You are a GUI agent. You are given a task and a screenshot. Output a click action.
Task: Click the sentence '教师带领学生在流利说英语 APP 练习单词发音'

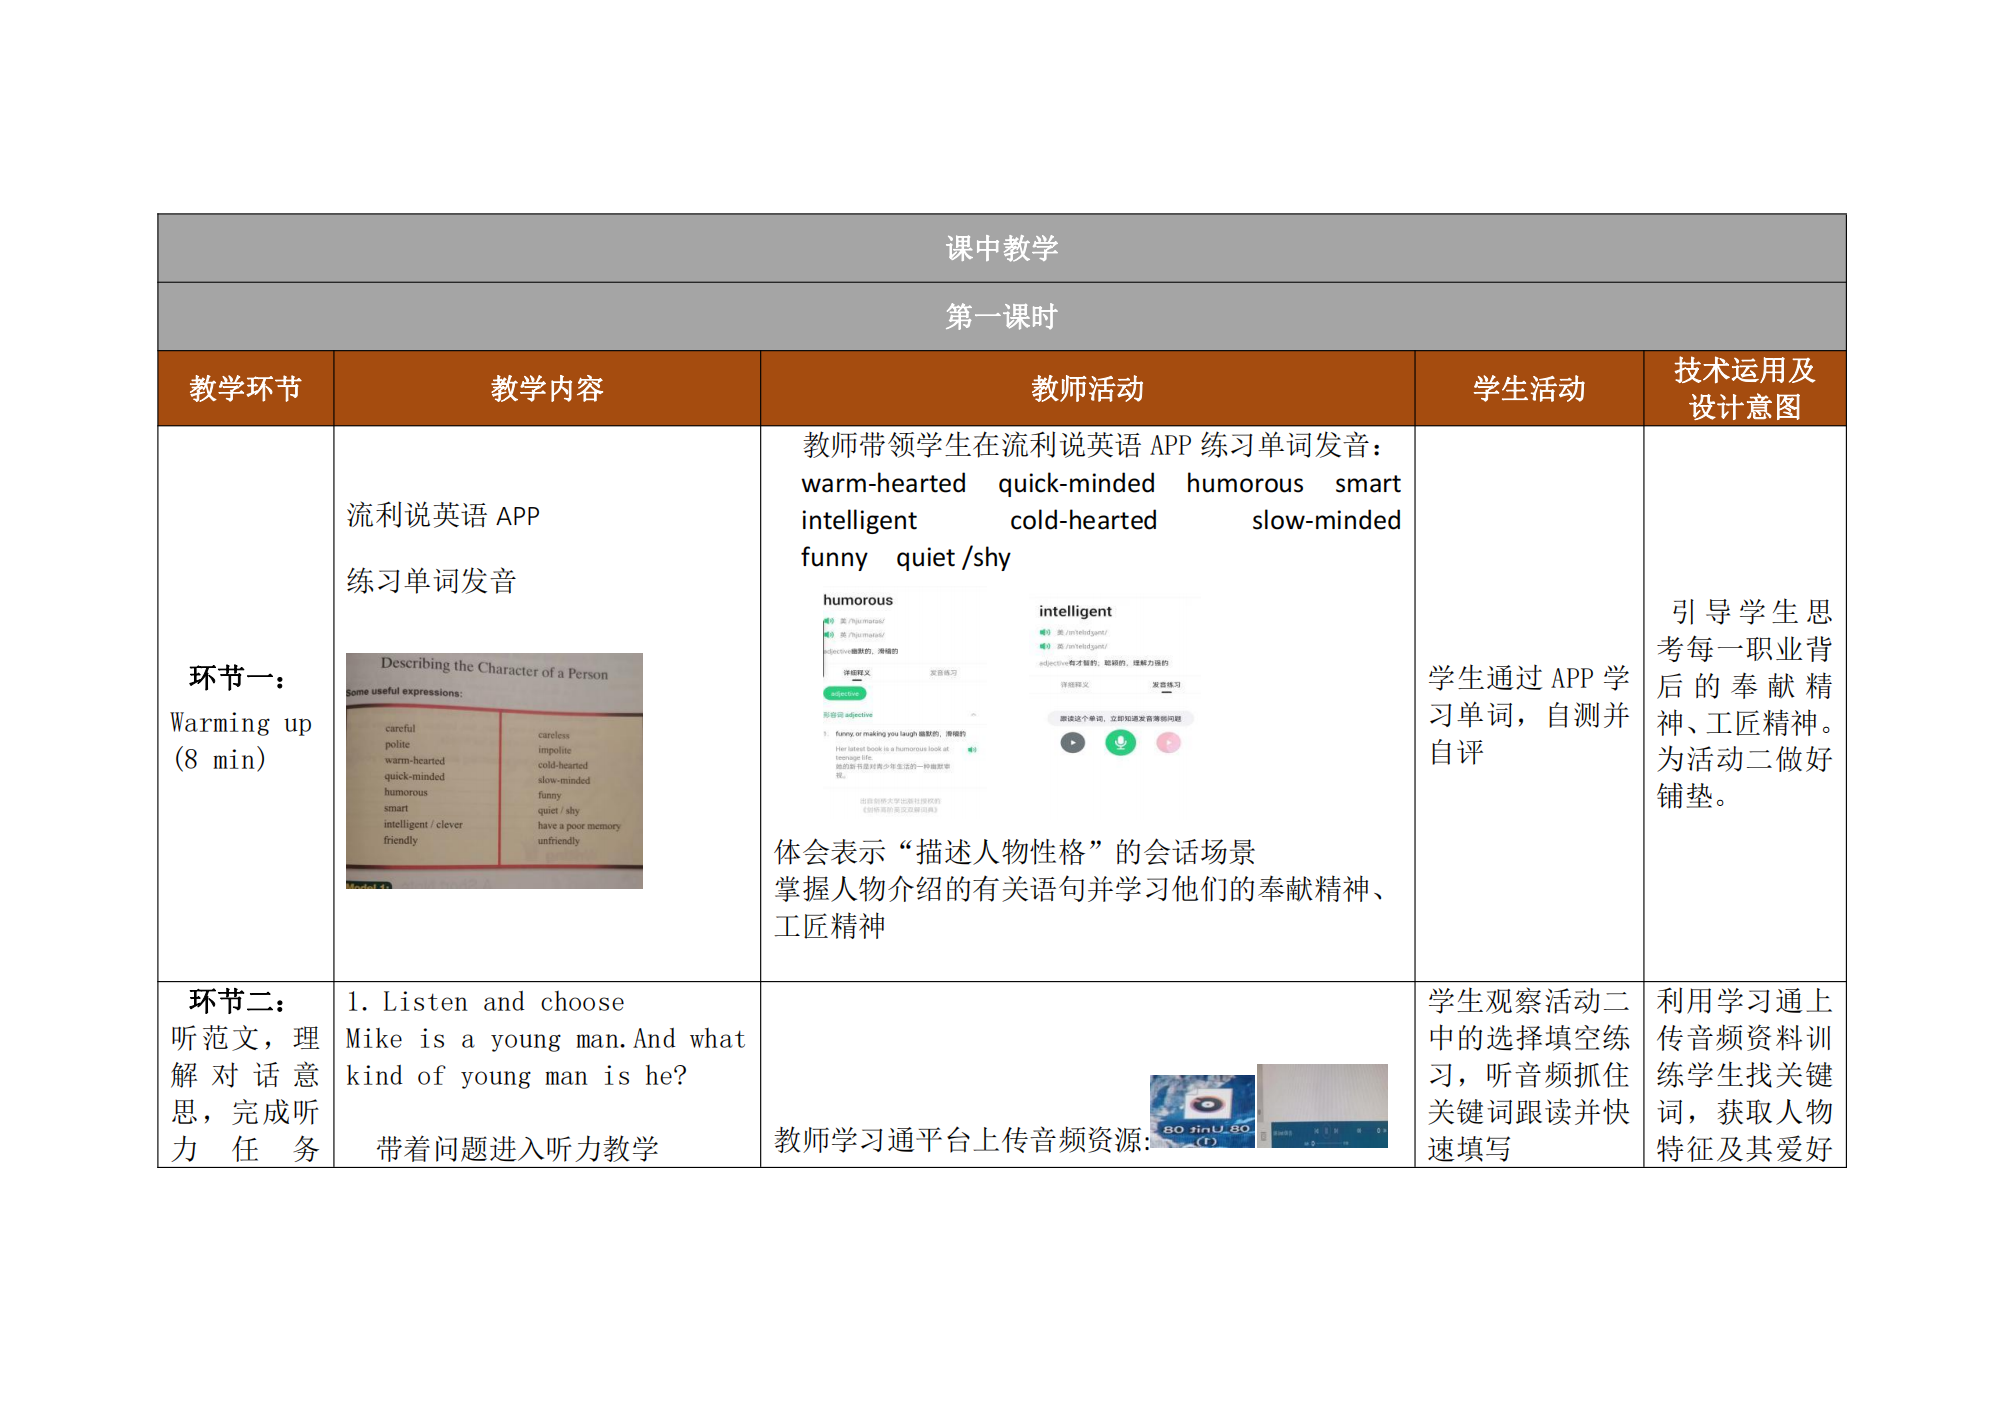point(1094,445)
